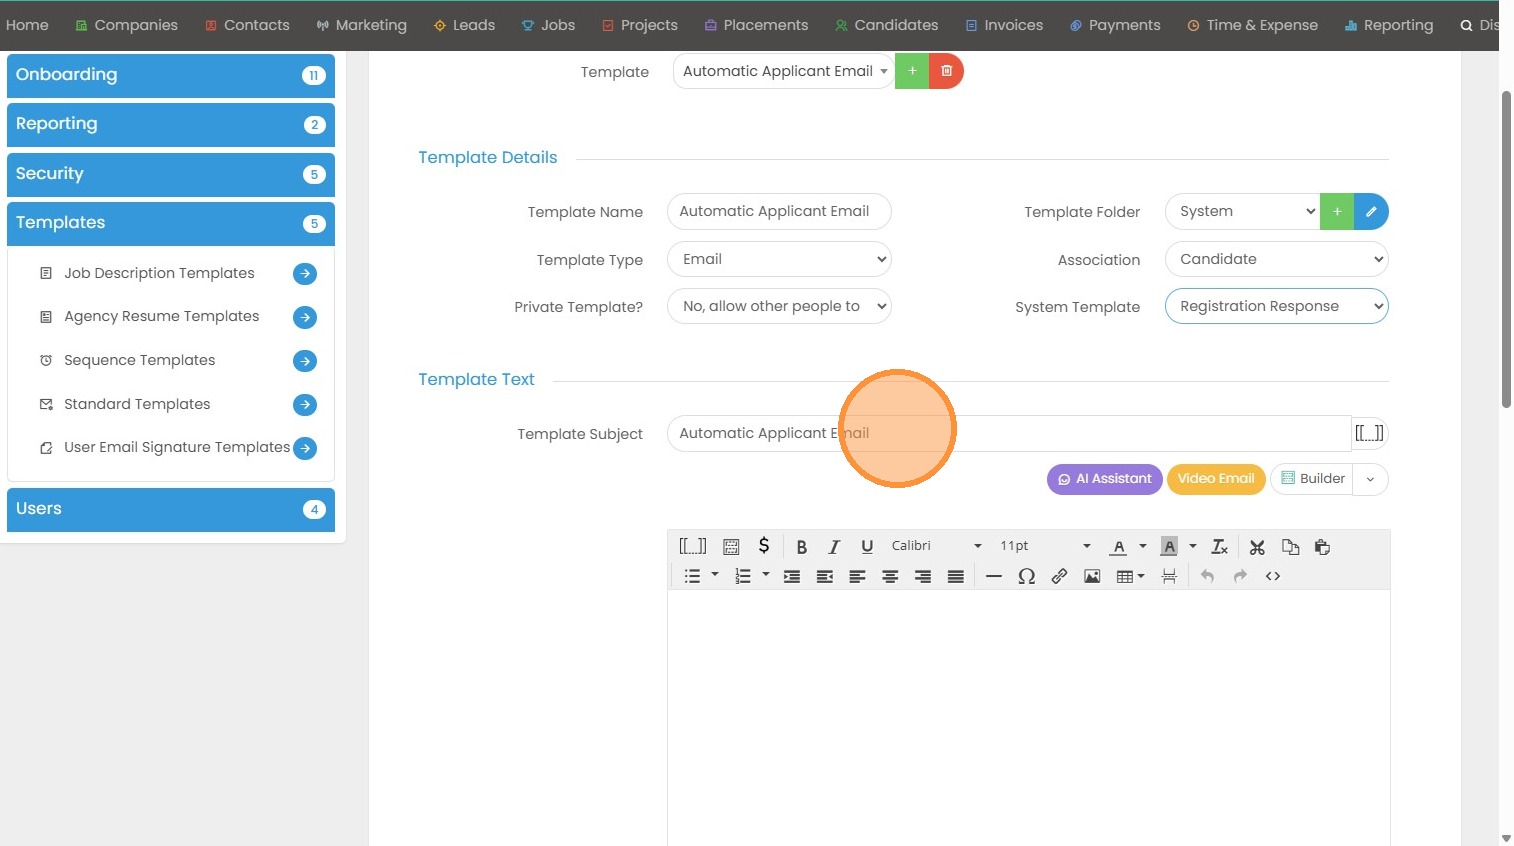The height and width of the screenshot is (846, 1514).
Task: Open Sequence Templates
Action: [x=140, y=360]
